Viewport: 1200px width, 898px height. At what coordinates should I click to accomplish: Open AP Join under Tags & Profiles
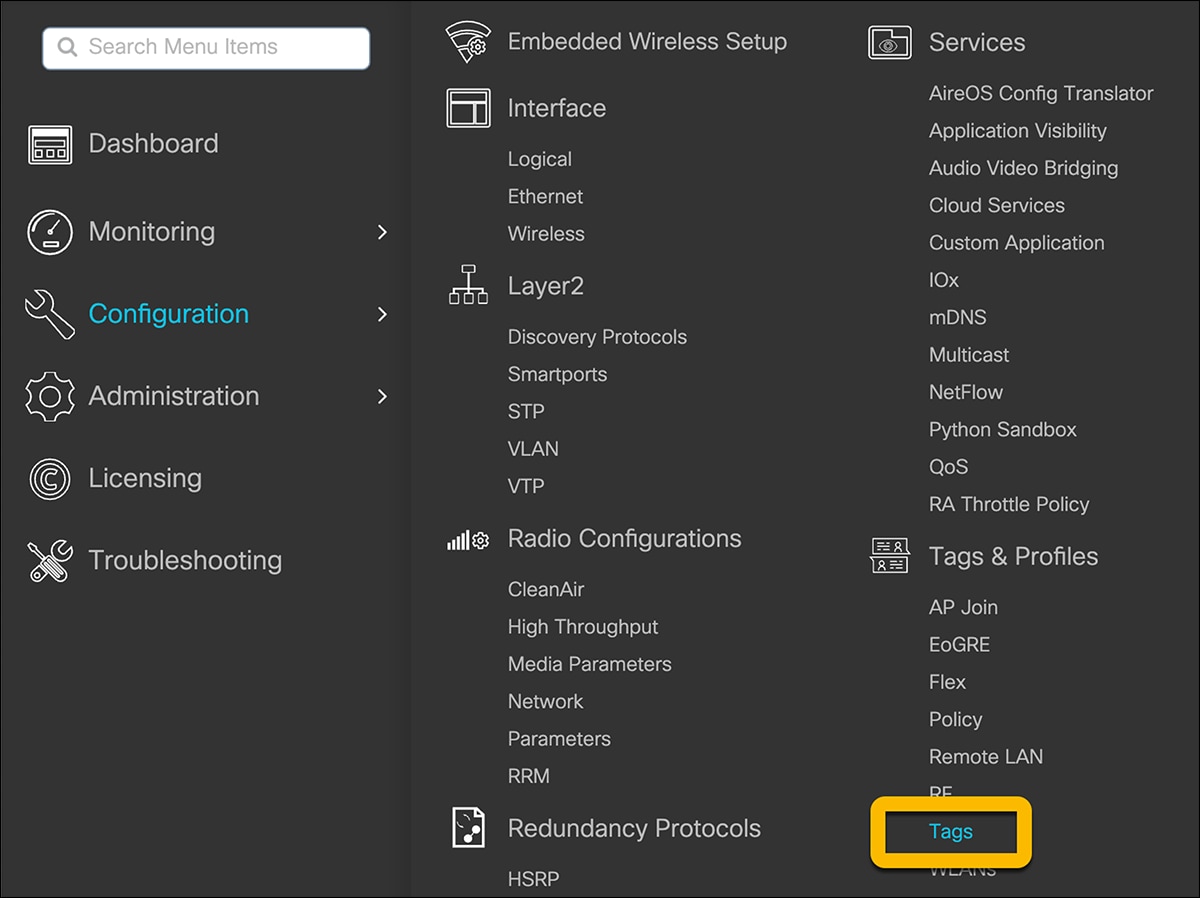point(963,608)
